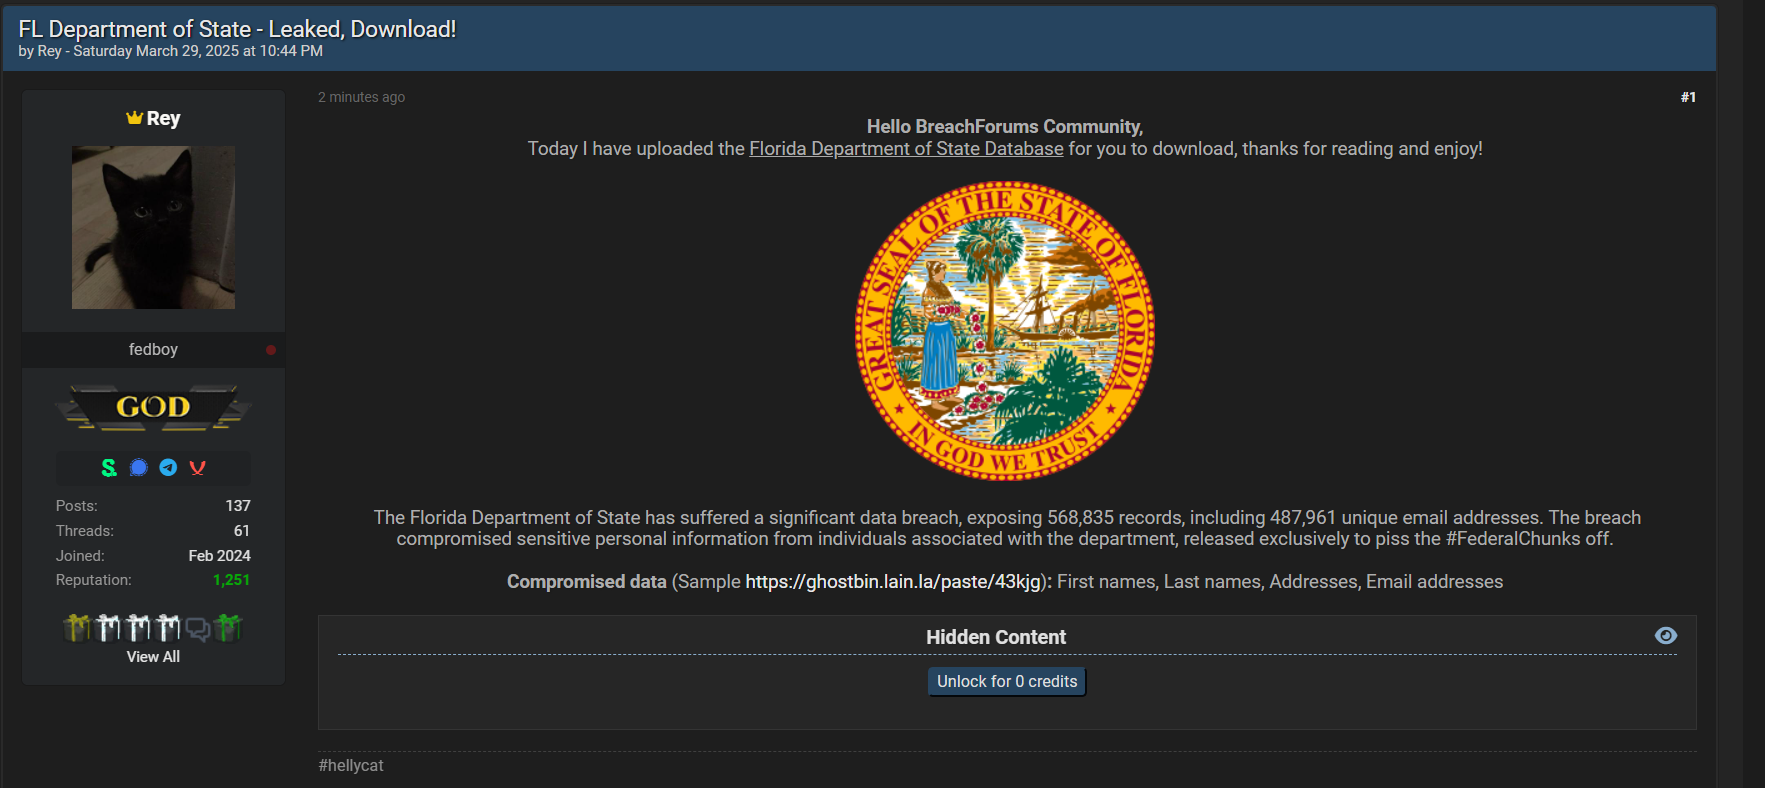Click the GOD rank badge
Screen dimensions: 1765x788
[x=153, y=408]
